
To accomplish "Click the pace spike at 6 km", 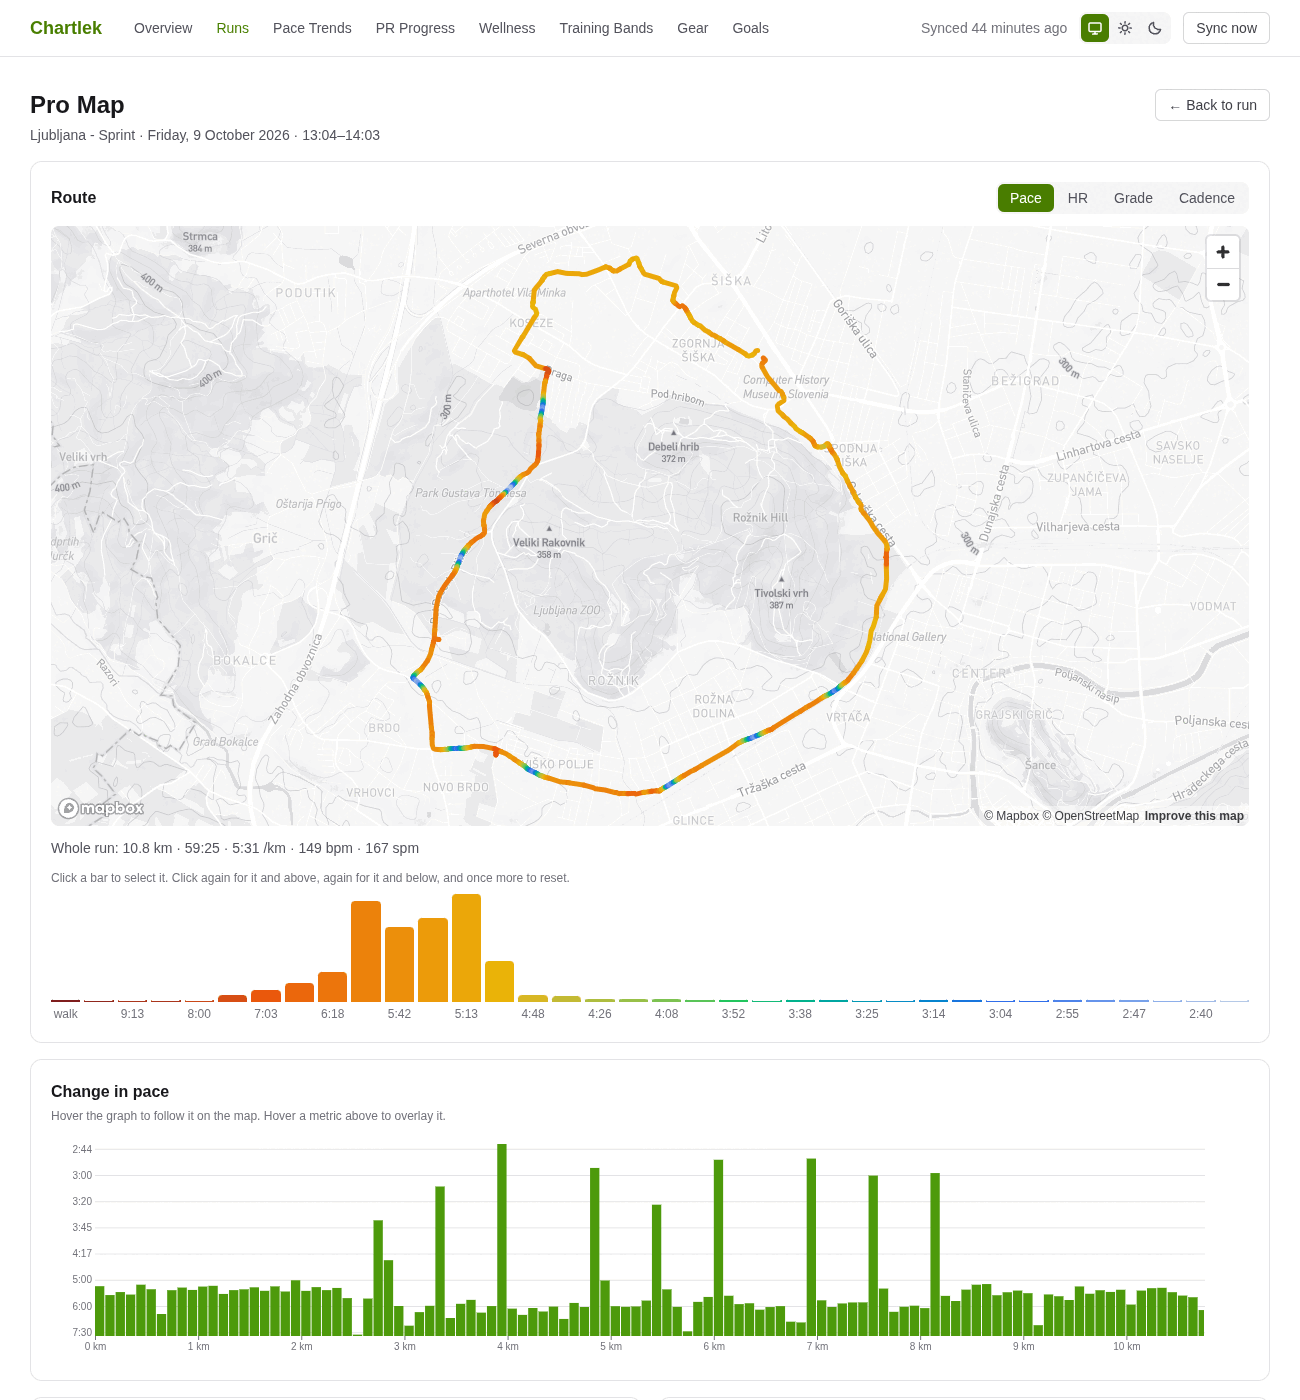I will (x=718, y=1248).
